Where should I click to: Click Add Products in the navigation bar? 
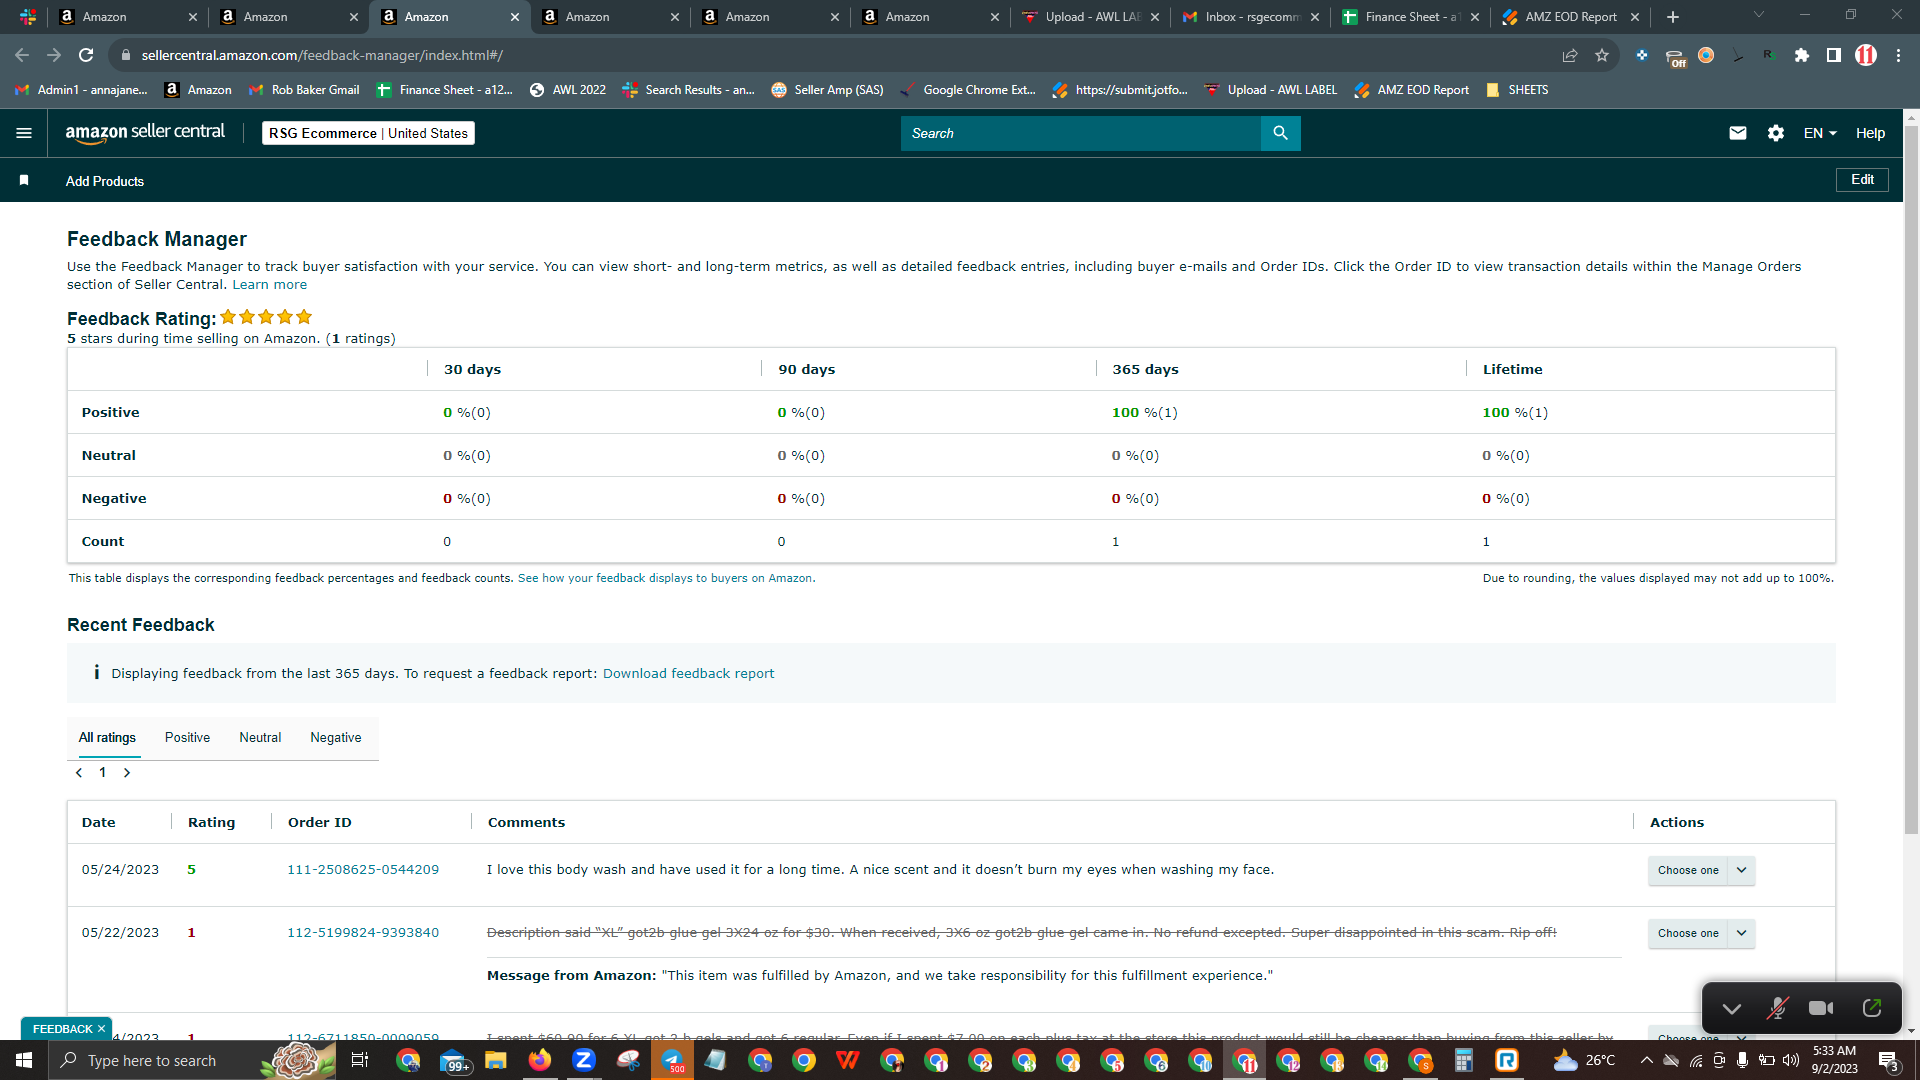click(x=105, y=181)
